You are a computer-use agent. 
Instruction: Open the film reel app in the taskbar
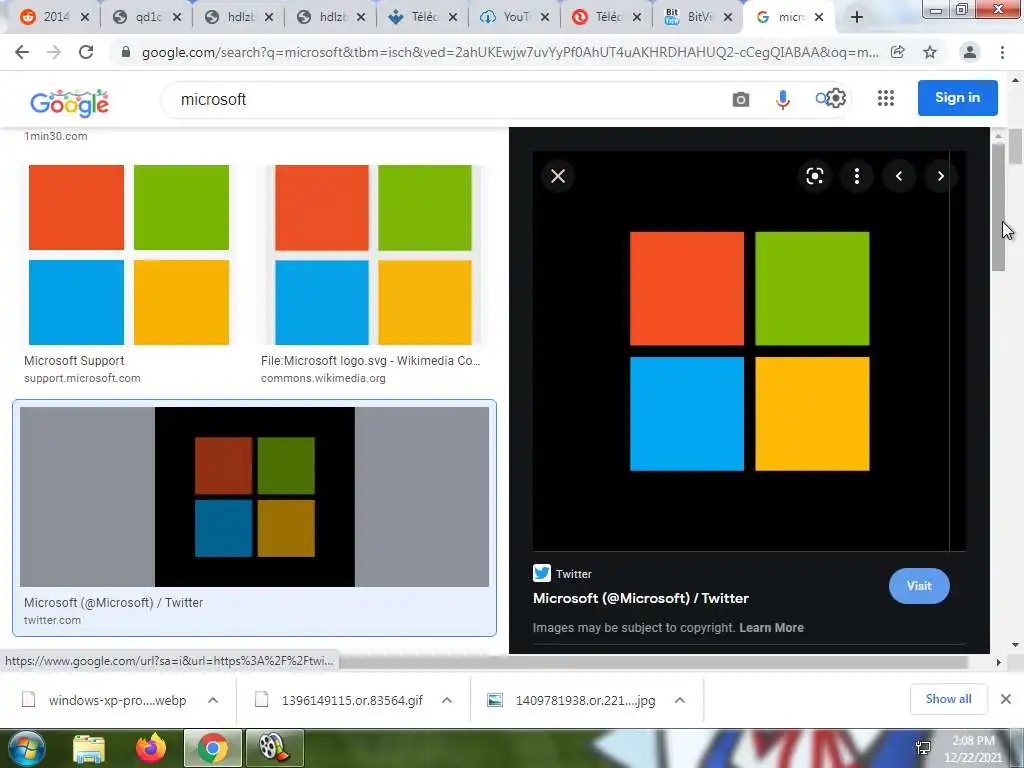(x=274, y=748)
